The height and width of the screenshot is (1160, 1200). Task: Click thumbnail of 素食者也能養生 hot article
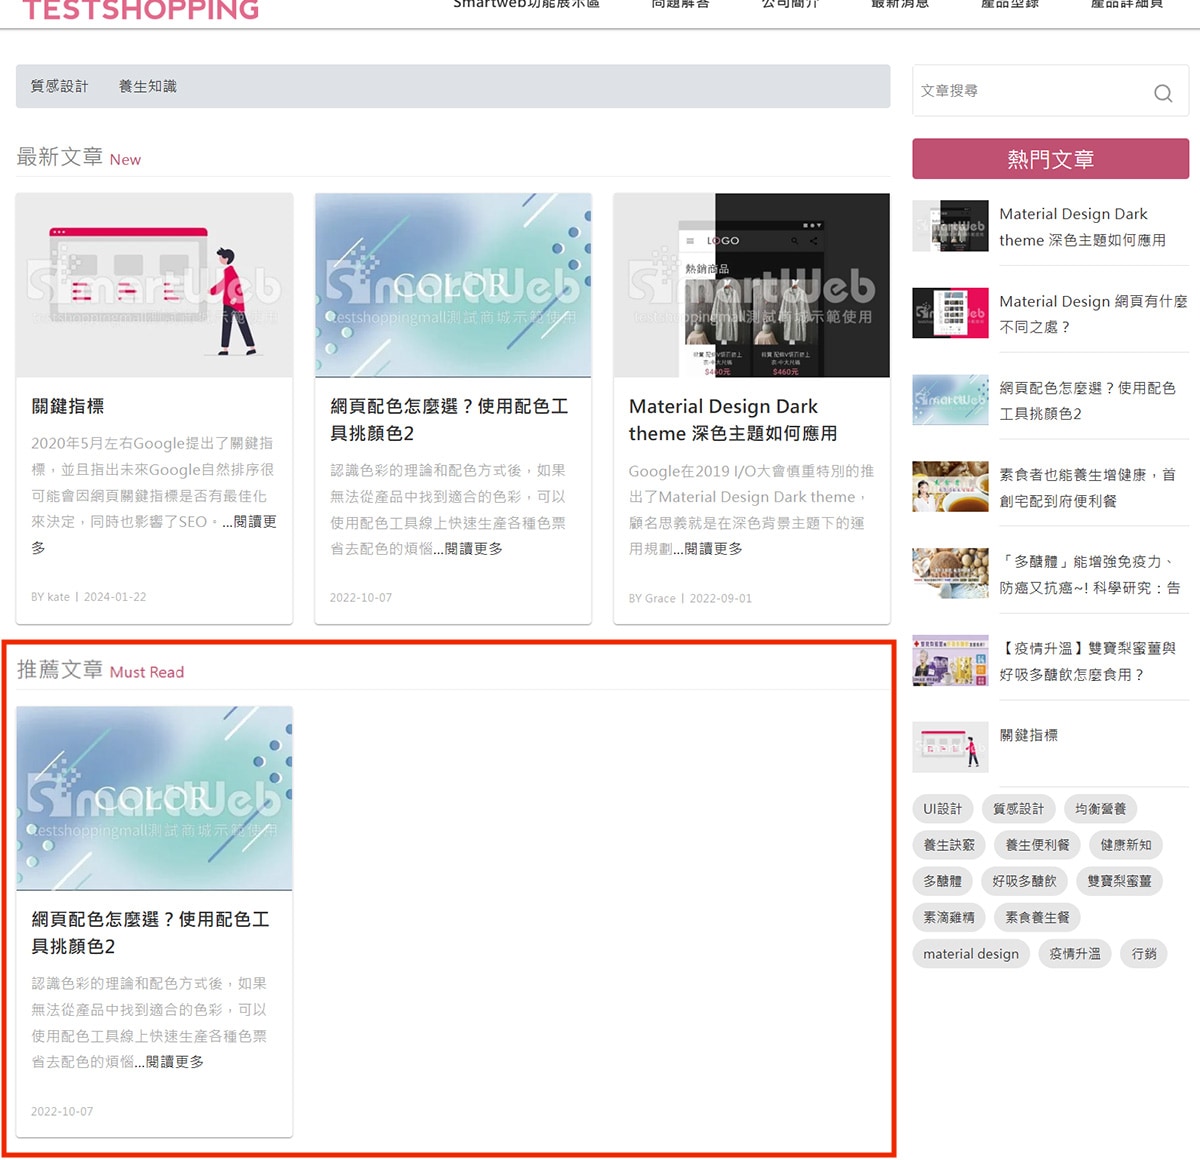click(x=950, y=487)
